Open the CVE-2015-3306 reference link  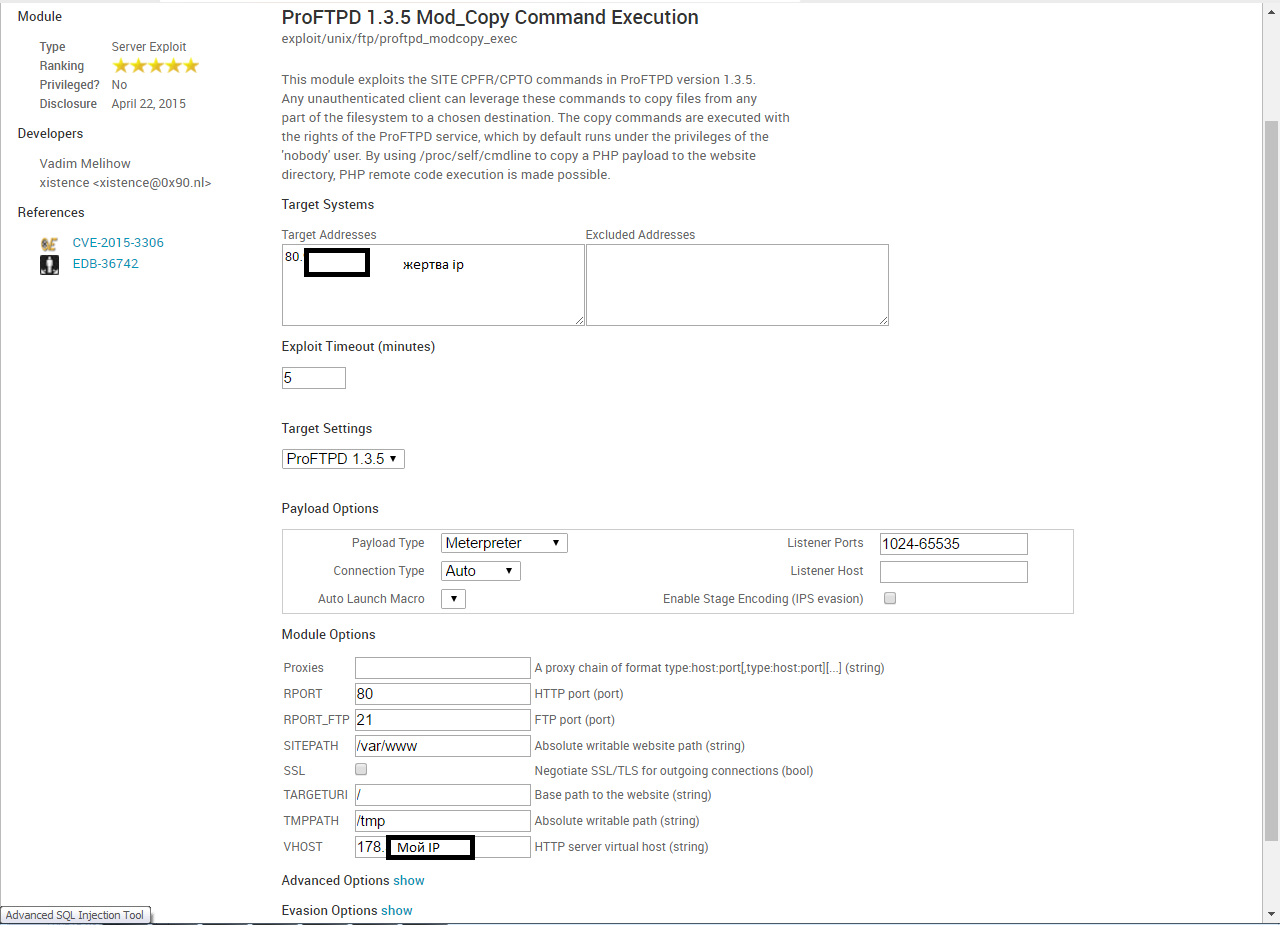[118, 243]
